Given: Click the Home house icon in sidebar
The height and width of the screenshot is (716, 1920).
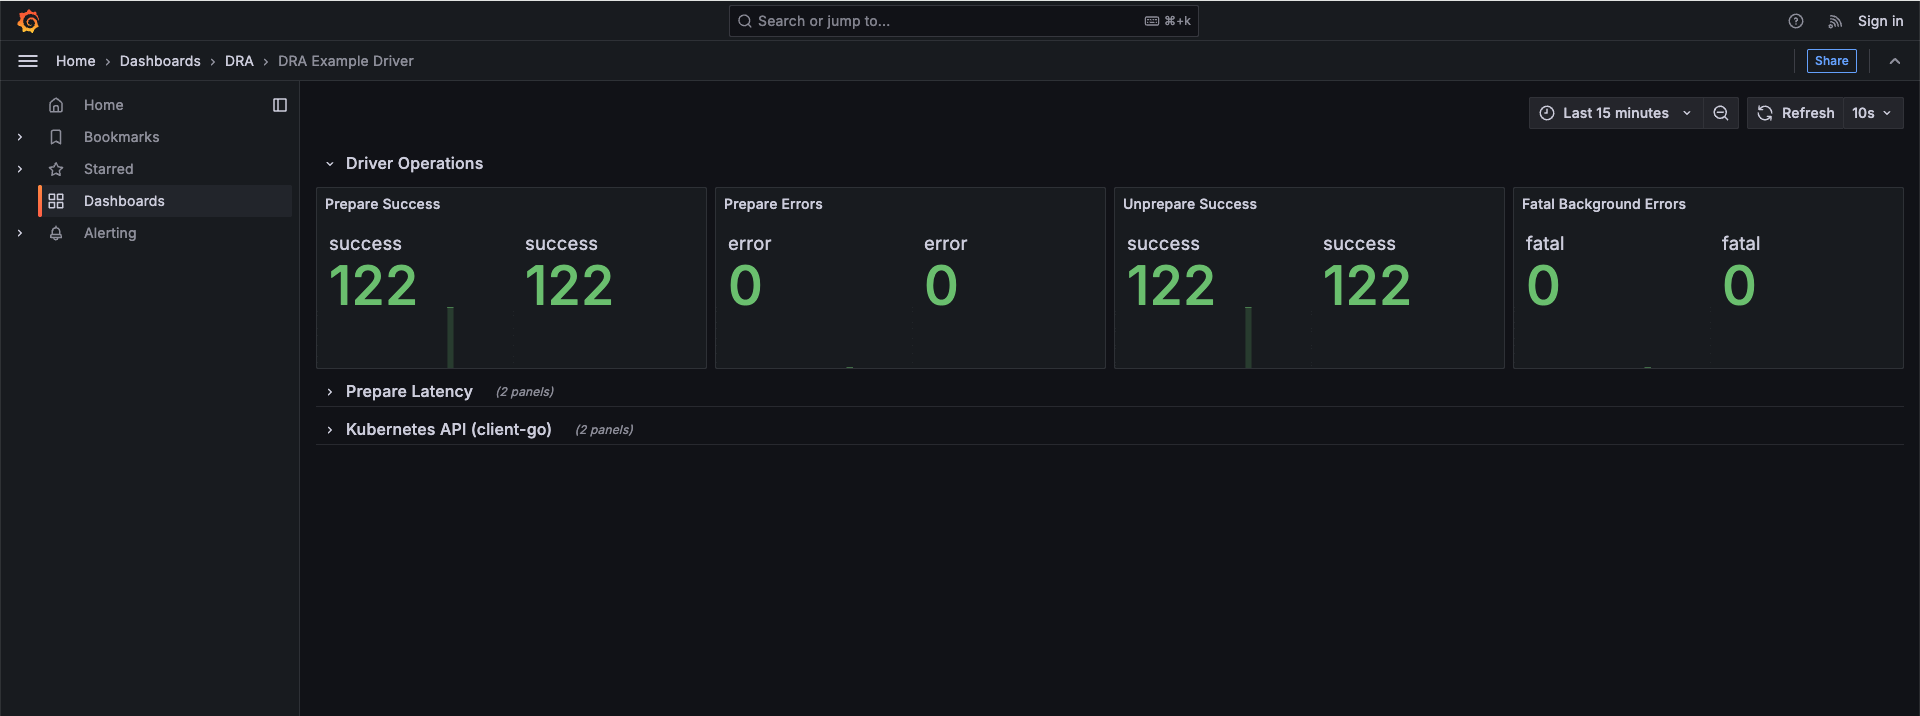Looking at the screenshot, I should click(x=56, y=105).
